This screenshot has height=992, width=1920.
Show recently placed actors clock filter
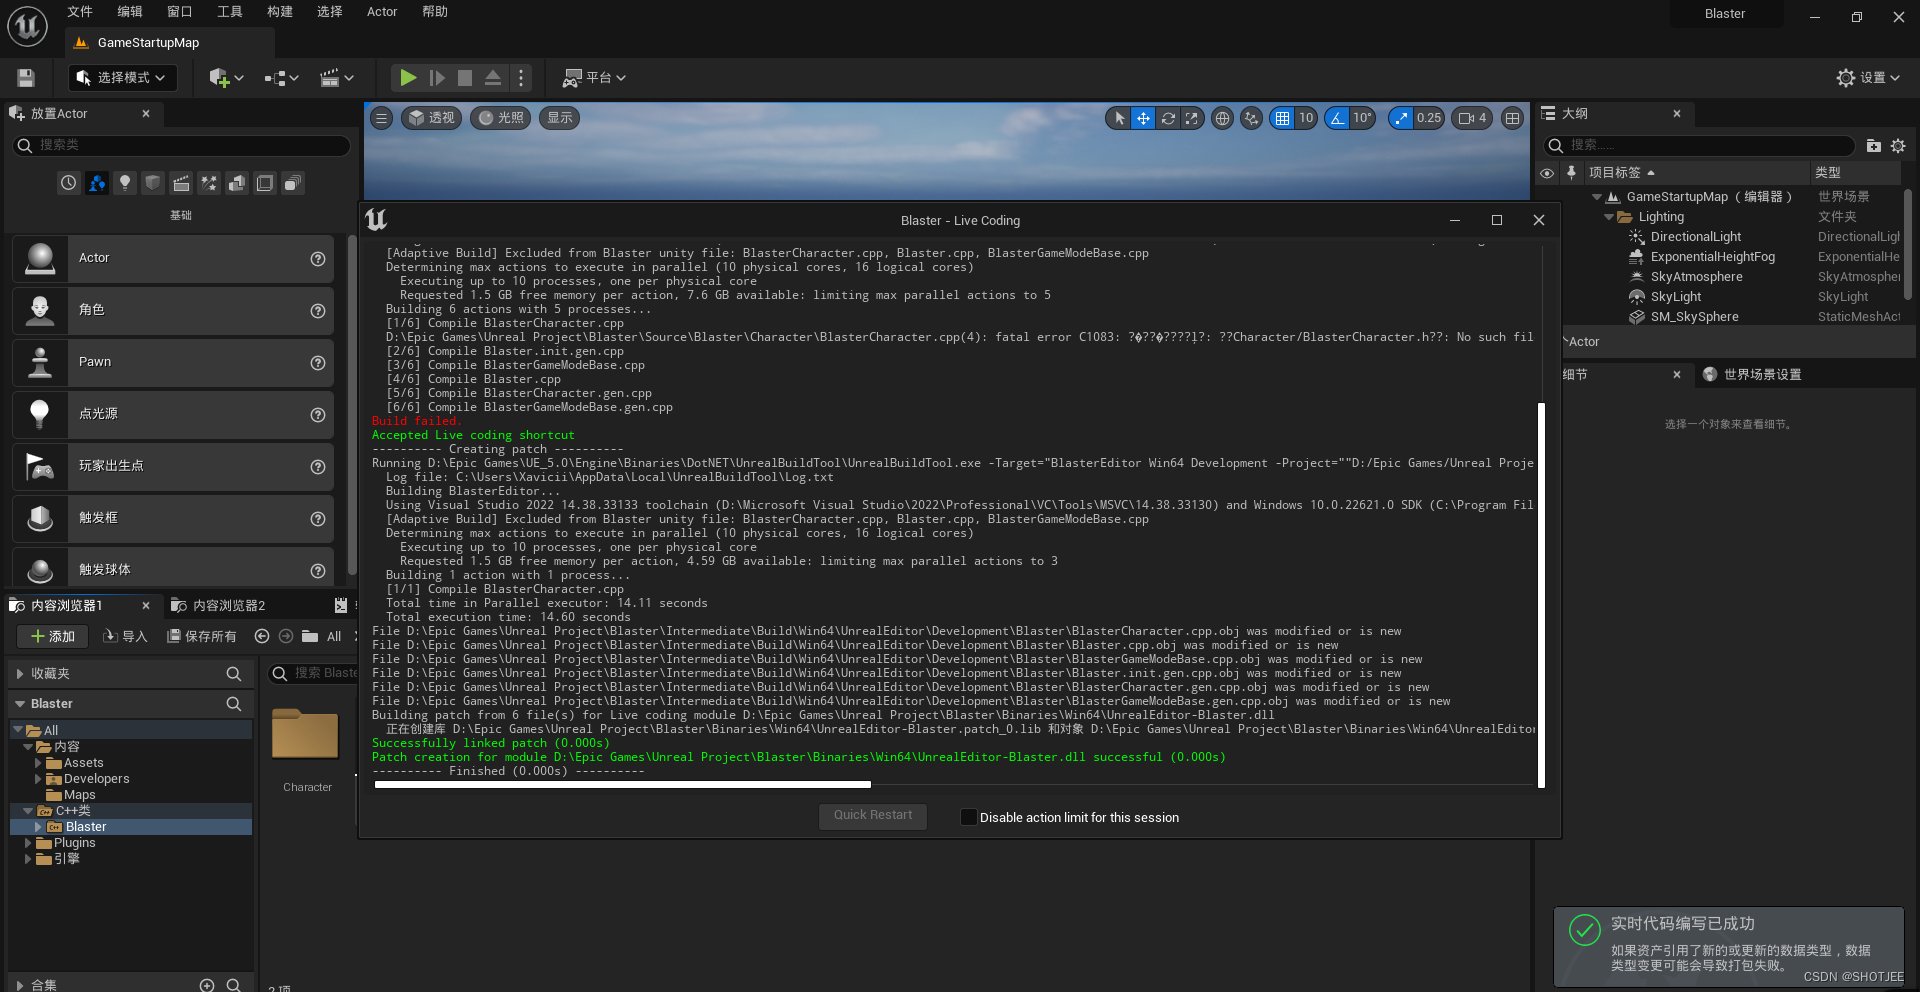coord(68,183)
